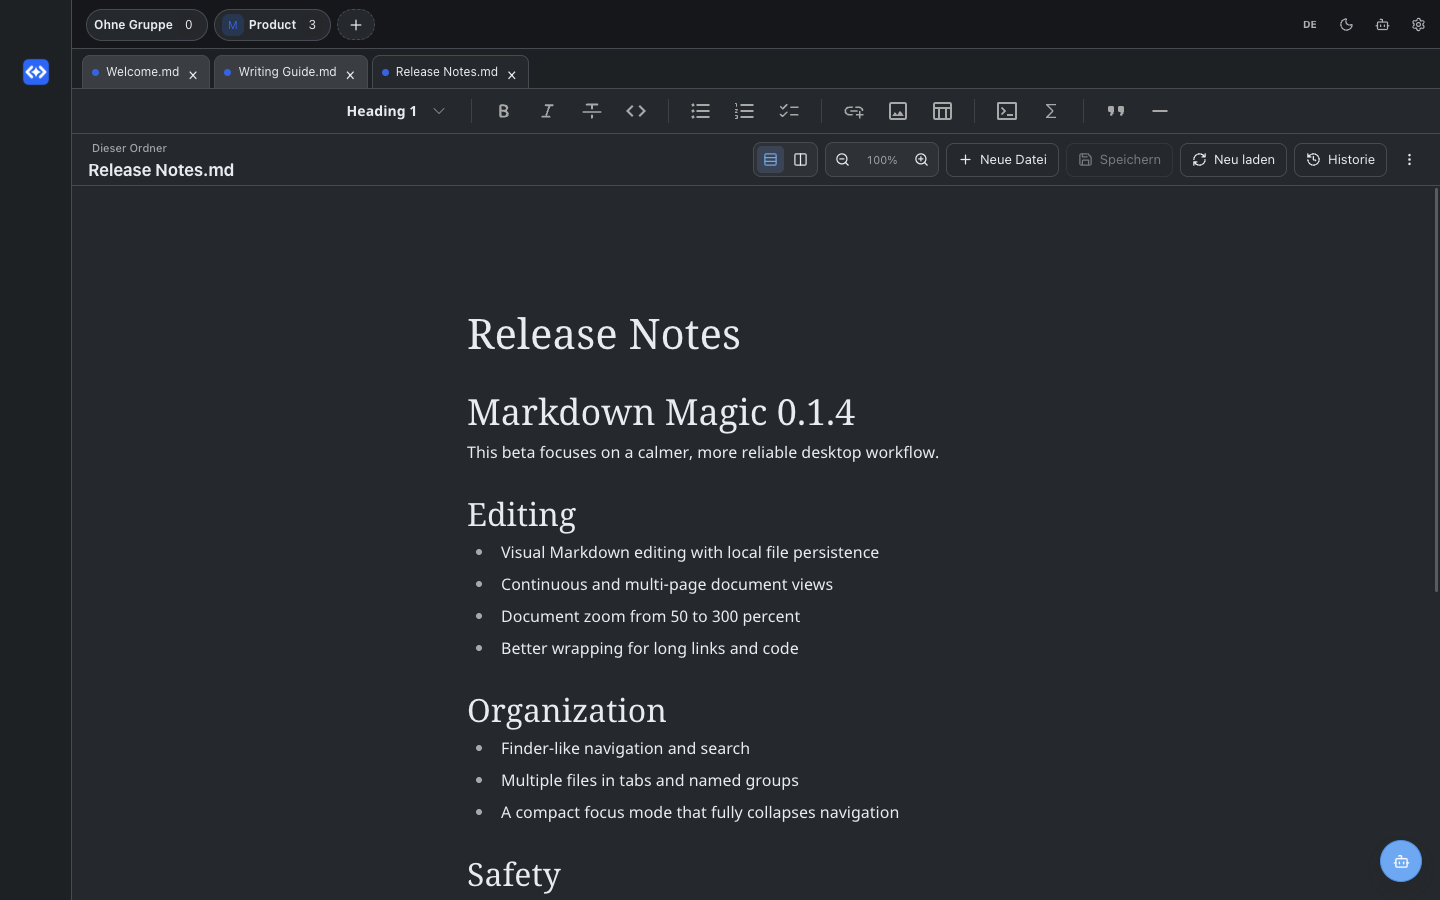
Task: Select the Product tab group
Action: coord(272,25)
